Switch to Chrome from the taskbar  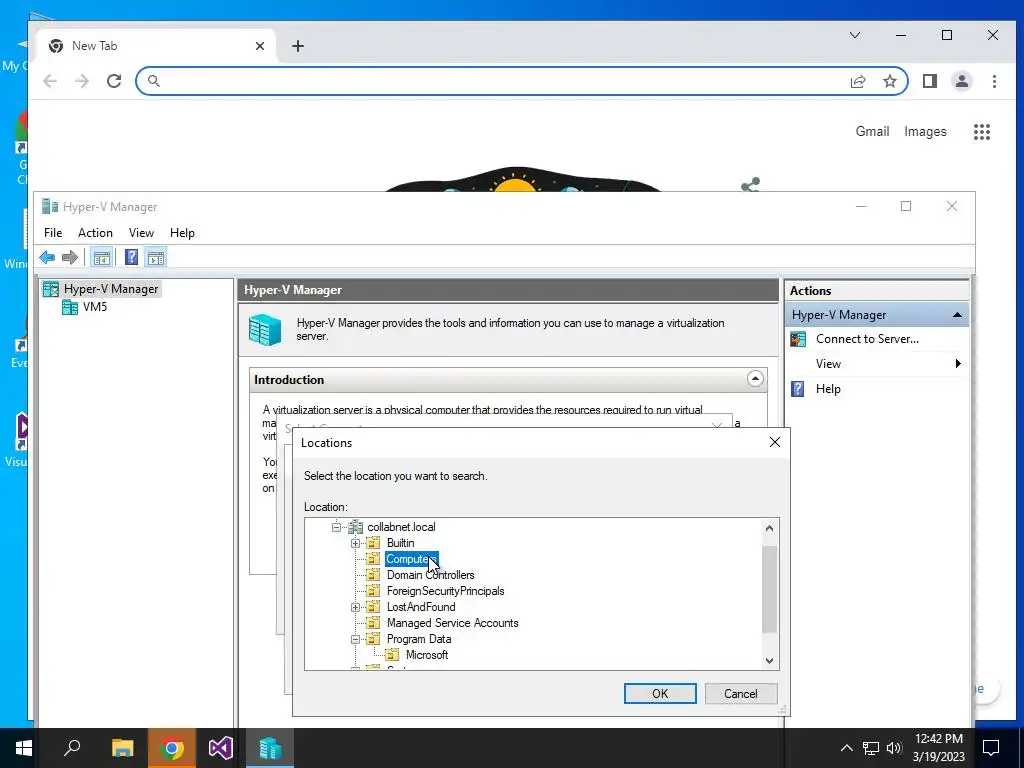pyautogui.click(x=172, y=748)
